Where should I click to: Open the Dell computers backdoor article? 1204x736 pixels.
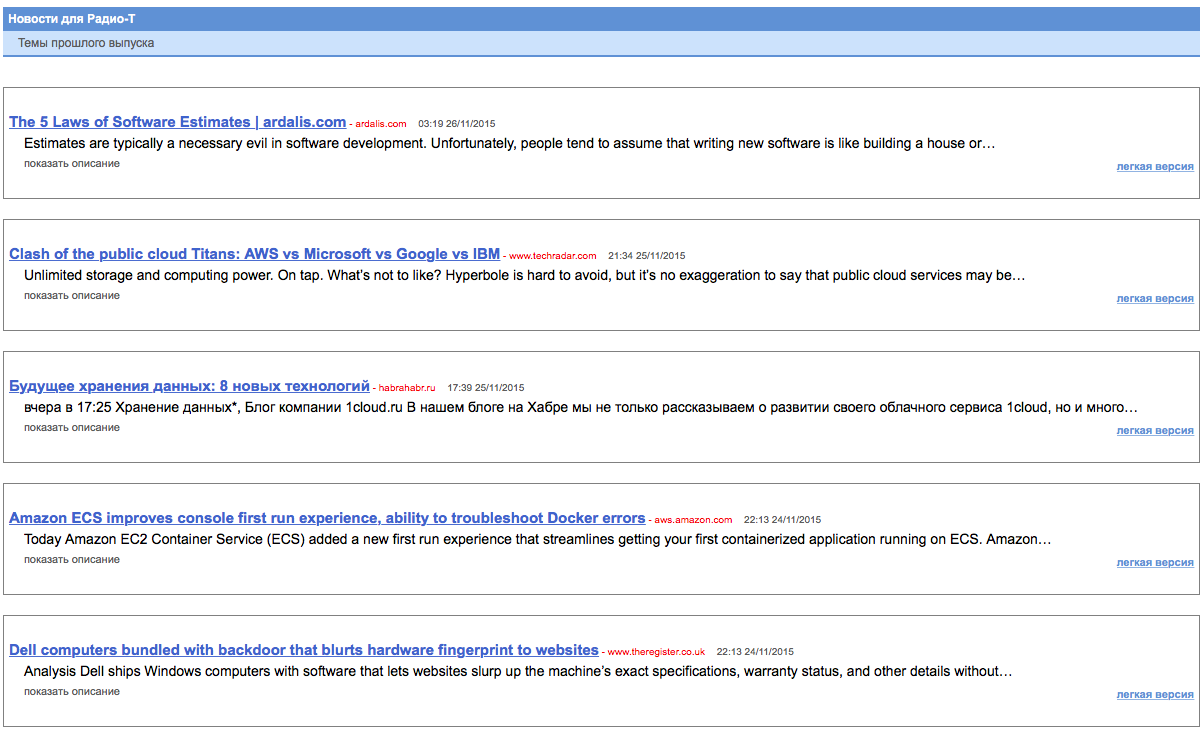point(304,650)
